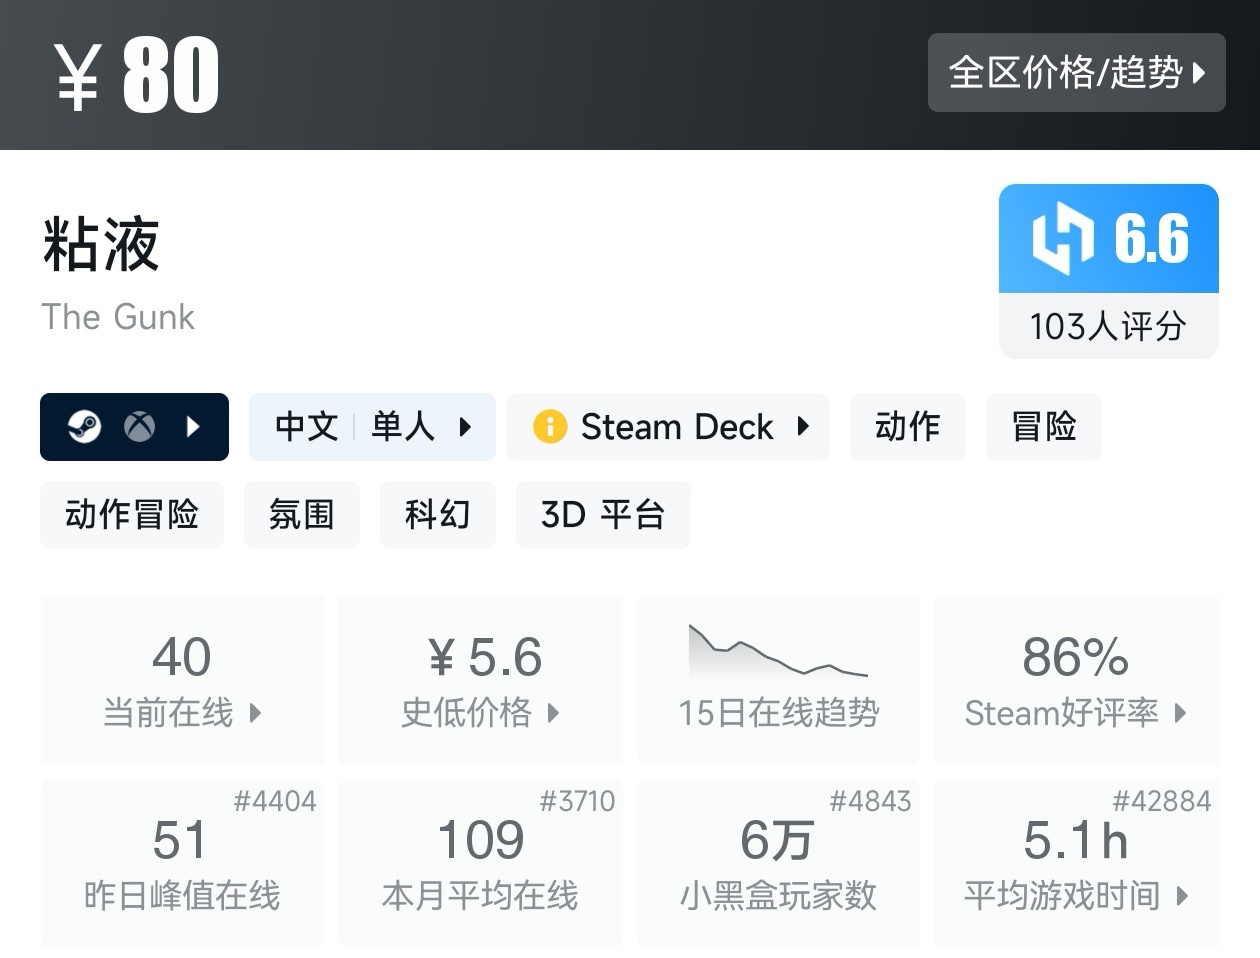
Task: Expand the platform selector arrow
Action: (x=193, y=427)
